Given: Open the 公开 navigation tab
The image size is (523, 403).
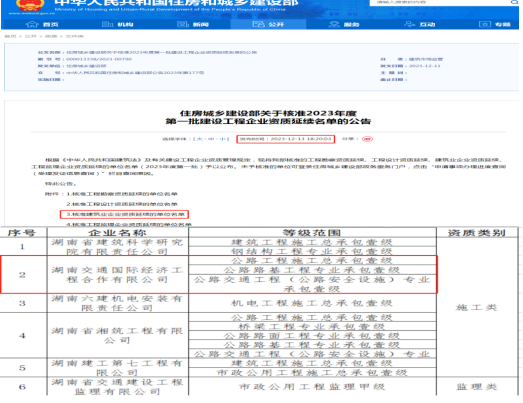Looking at the screenshot, I should tap(268, 24).
